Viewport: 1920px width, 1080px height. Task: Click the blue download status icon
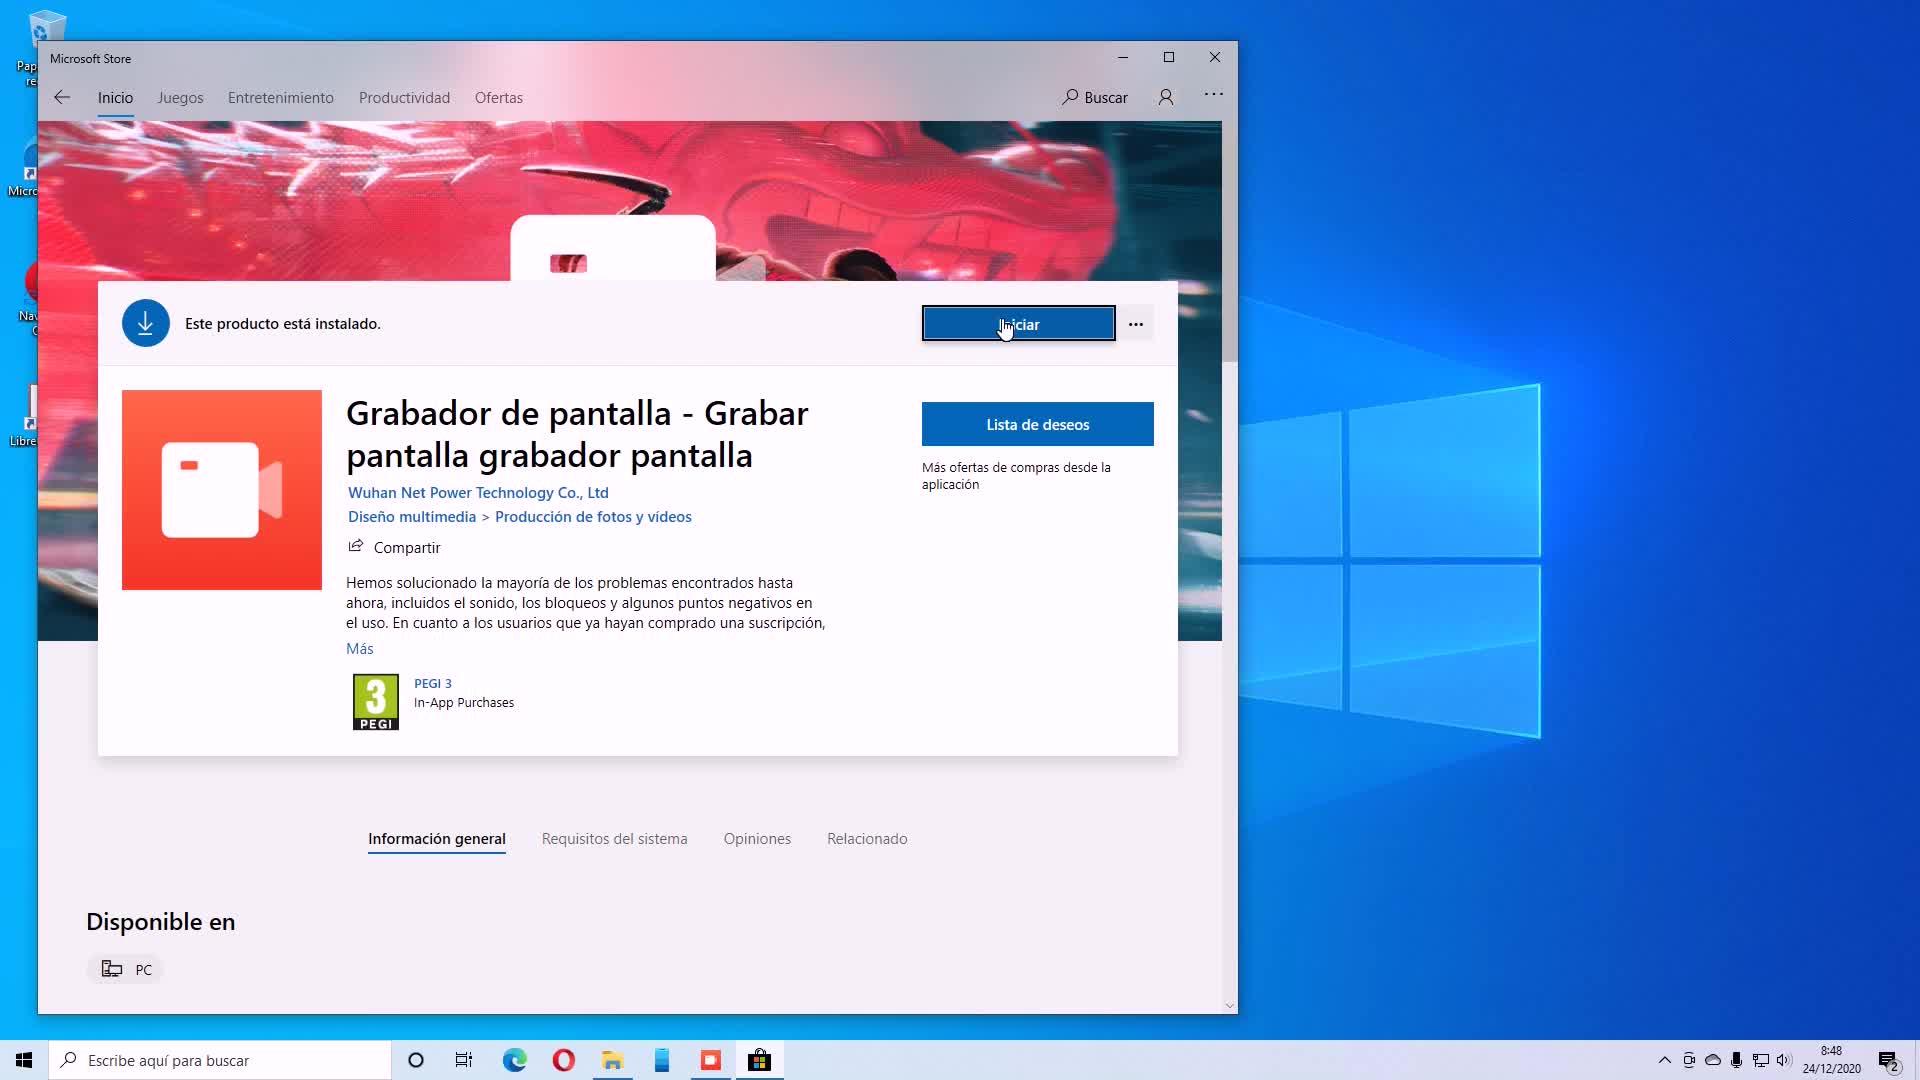pos(146,324)
